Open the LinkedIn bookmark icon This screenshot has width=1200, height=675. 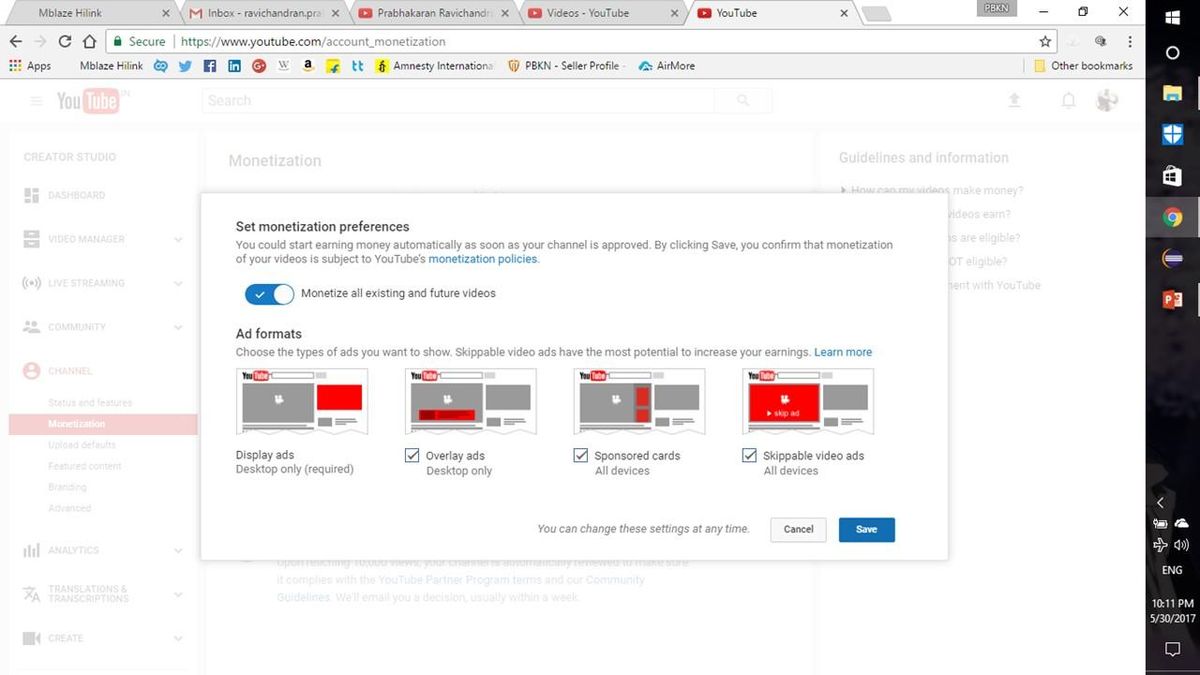point(234,66)
